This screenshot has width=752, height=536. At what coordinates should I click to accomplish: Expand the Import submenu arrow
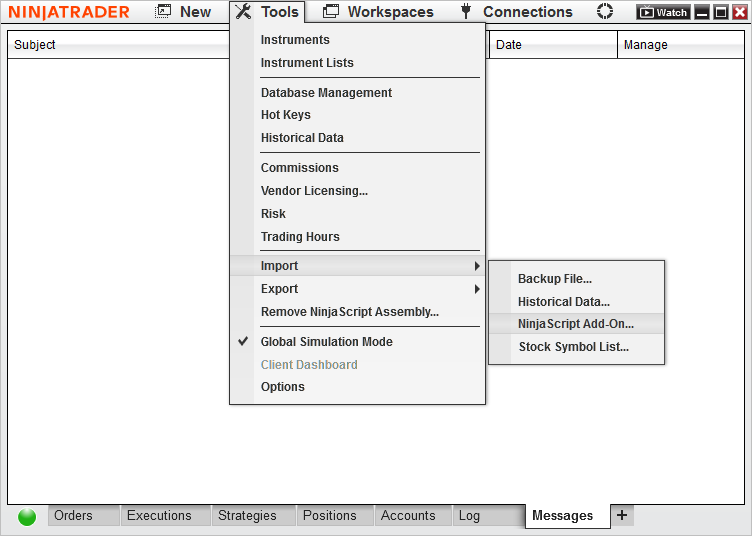[x=477, y=266]
